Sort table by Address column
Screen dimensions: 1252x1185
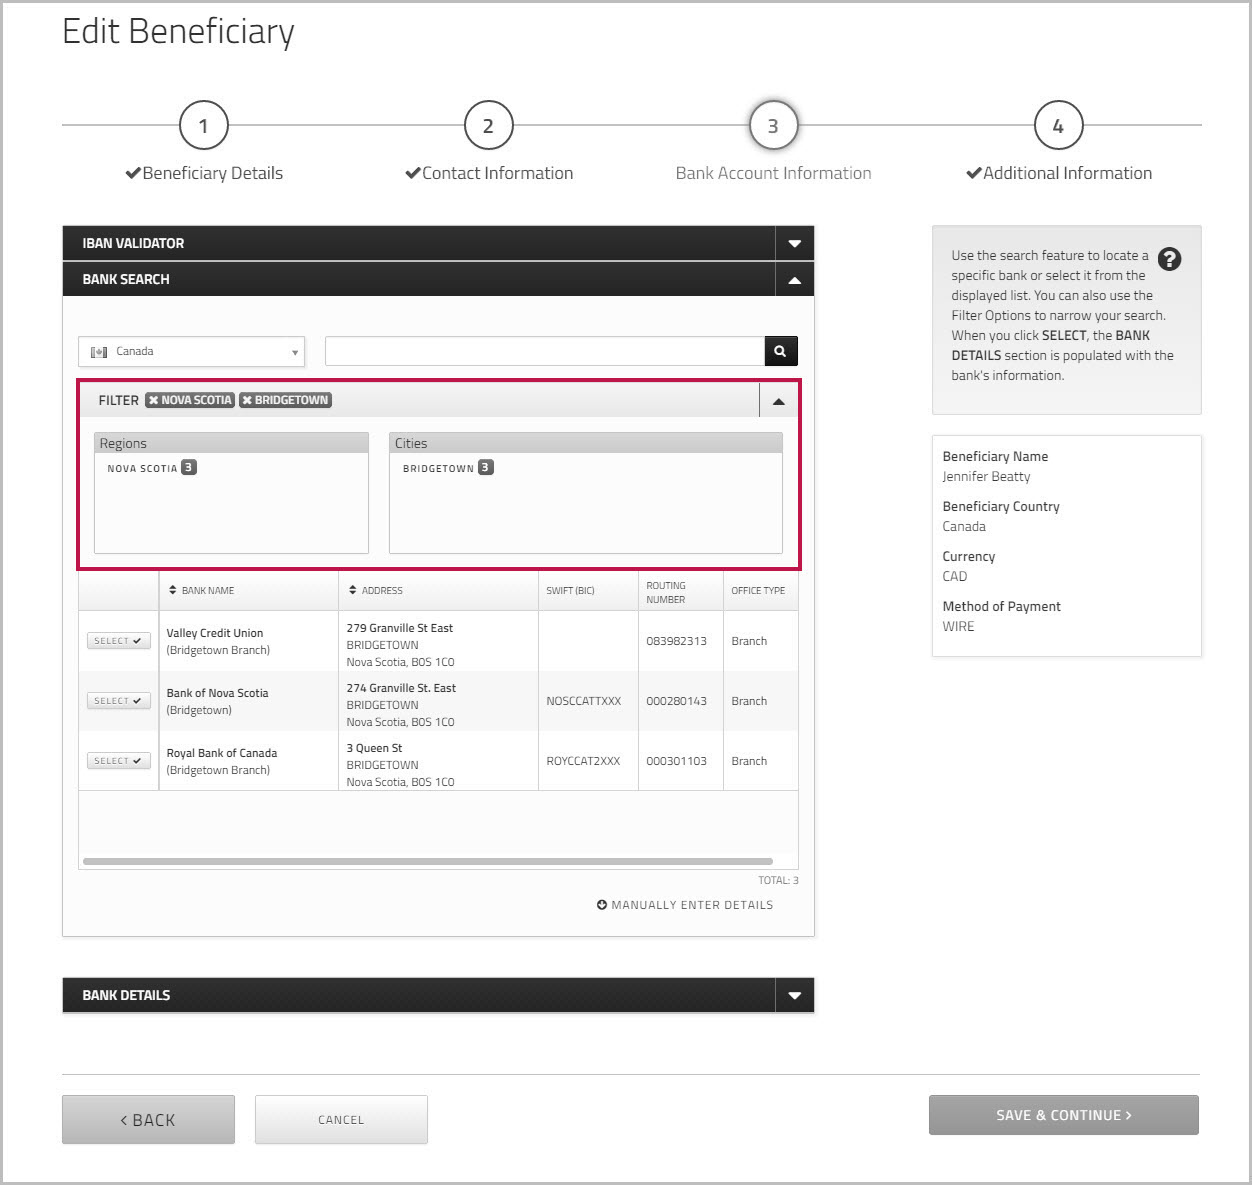point(376,590)
